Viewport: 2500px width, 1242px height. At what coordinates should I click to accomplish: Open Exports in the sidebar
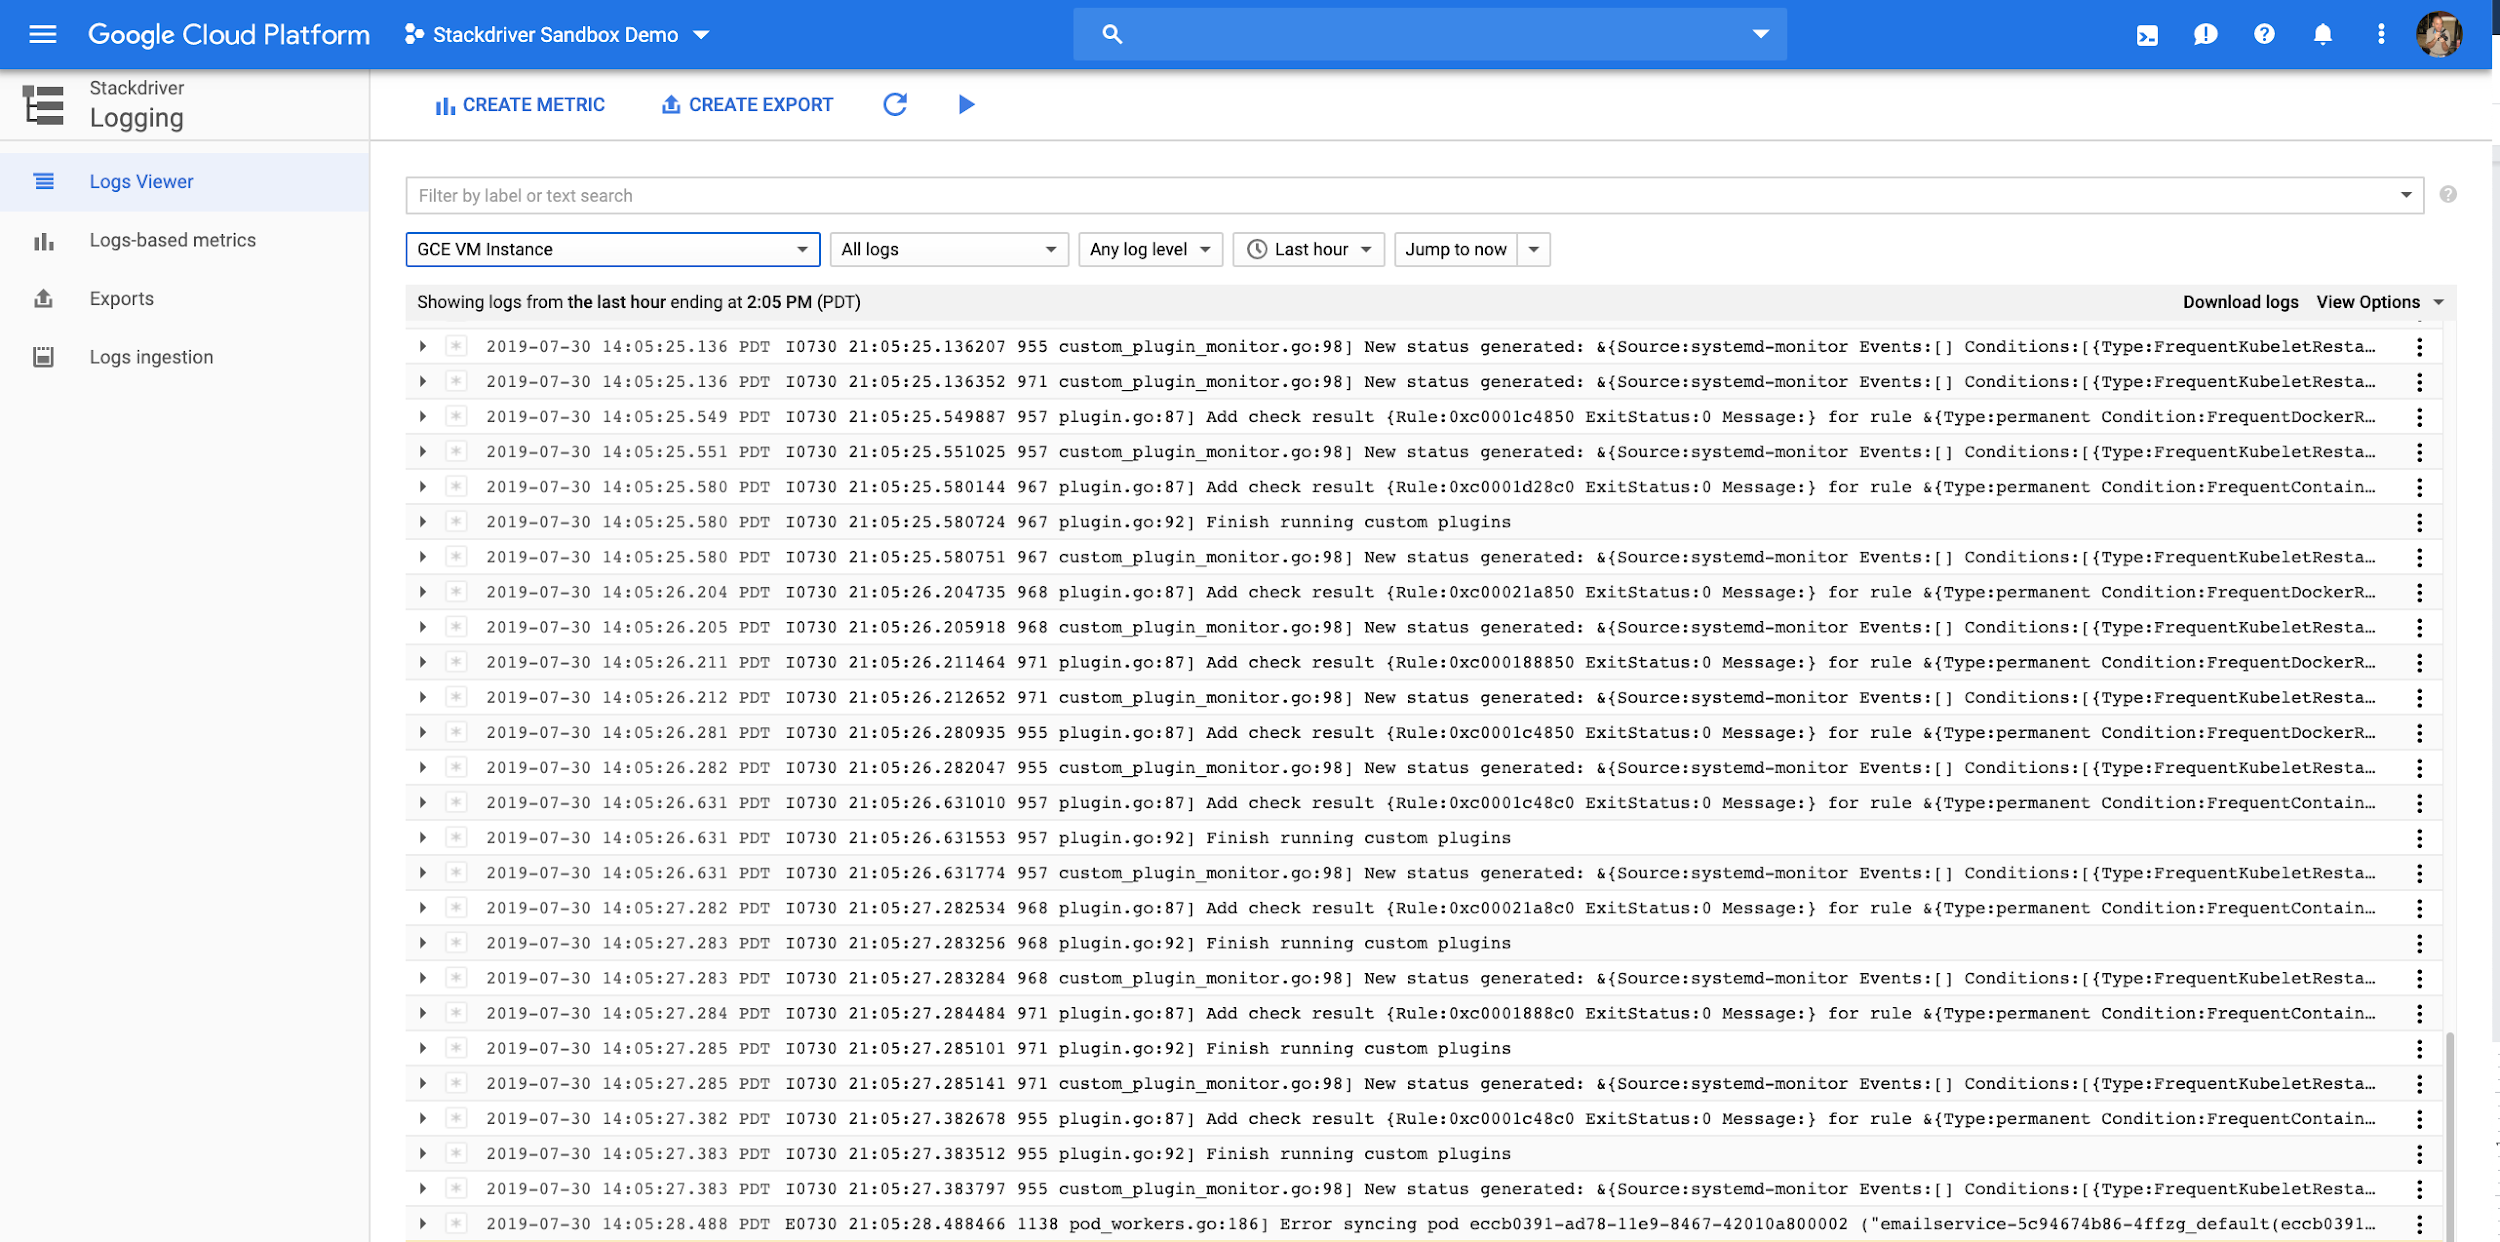click(x=185, y=298)
